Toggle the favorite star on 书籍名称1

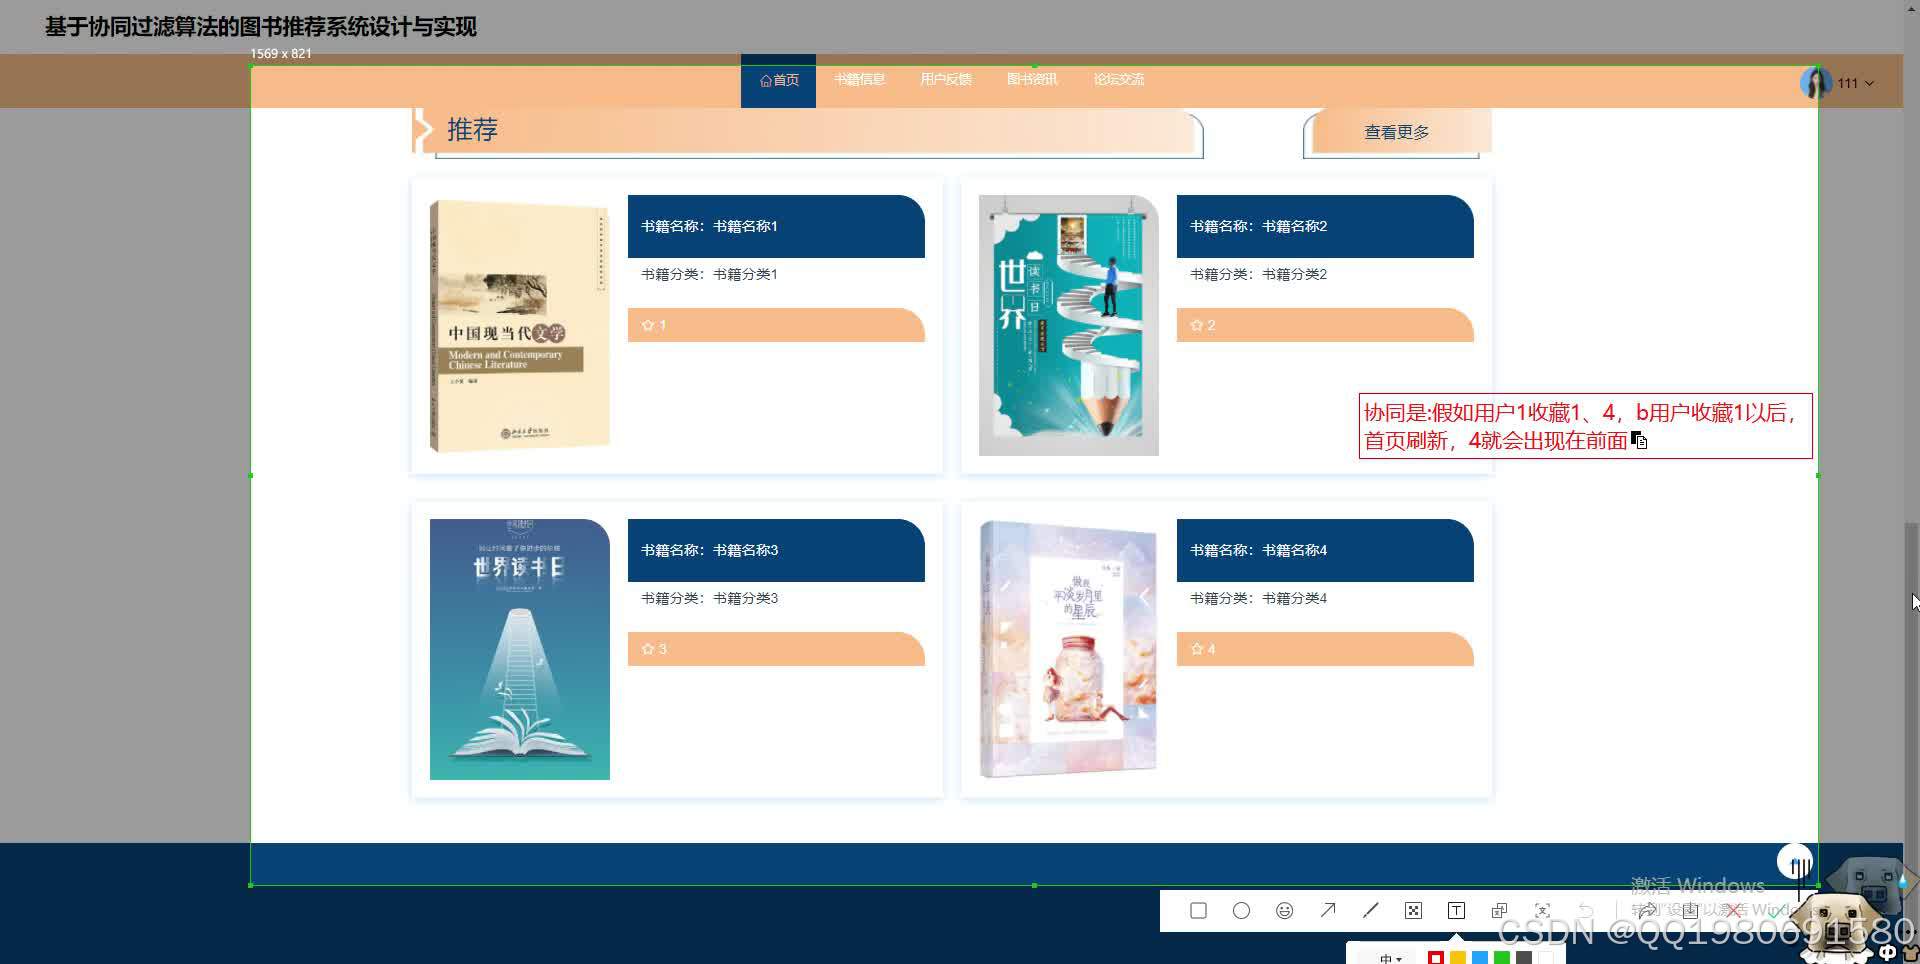coord(648,325)
